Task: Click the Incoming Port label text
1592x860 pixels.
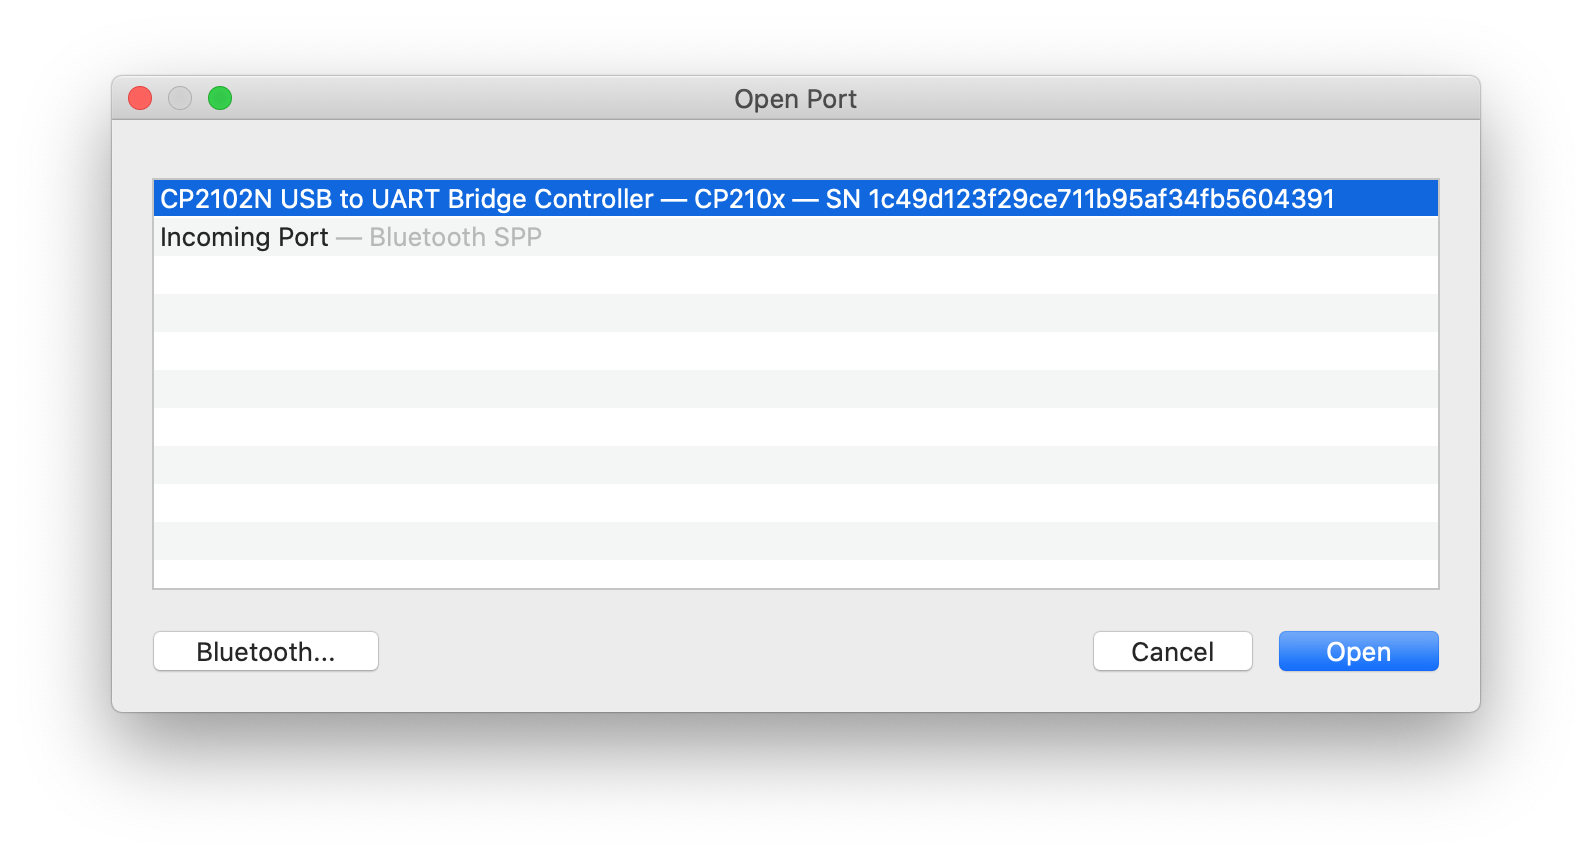Action: [x=244, y=237]
